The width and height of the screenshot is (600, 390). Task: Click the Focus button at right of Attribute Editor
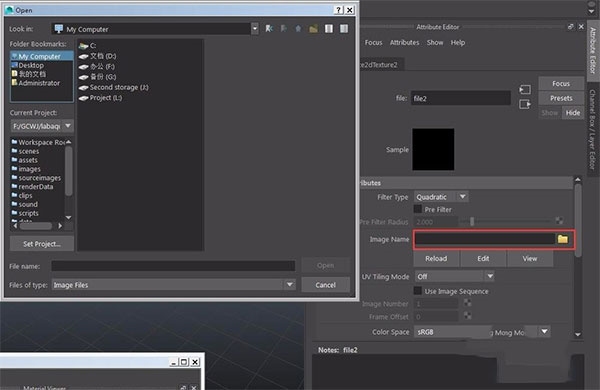561,83
